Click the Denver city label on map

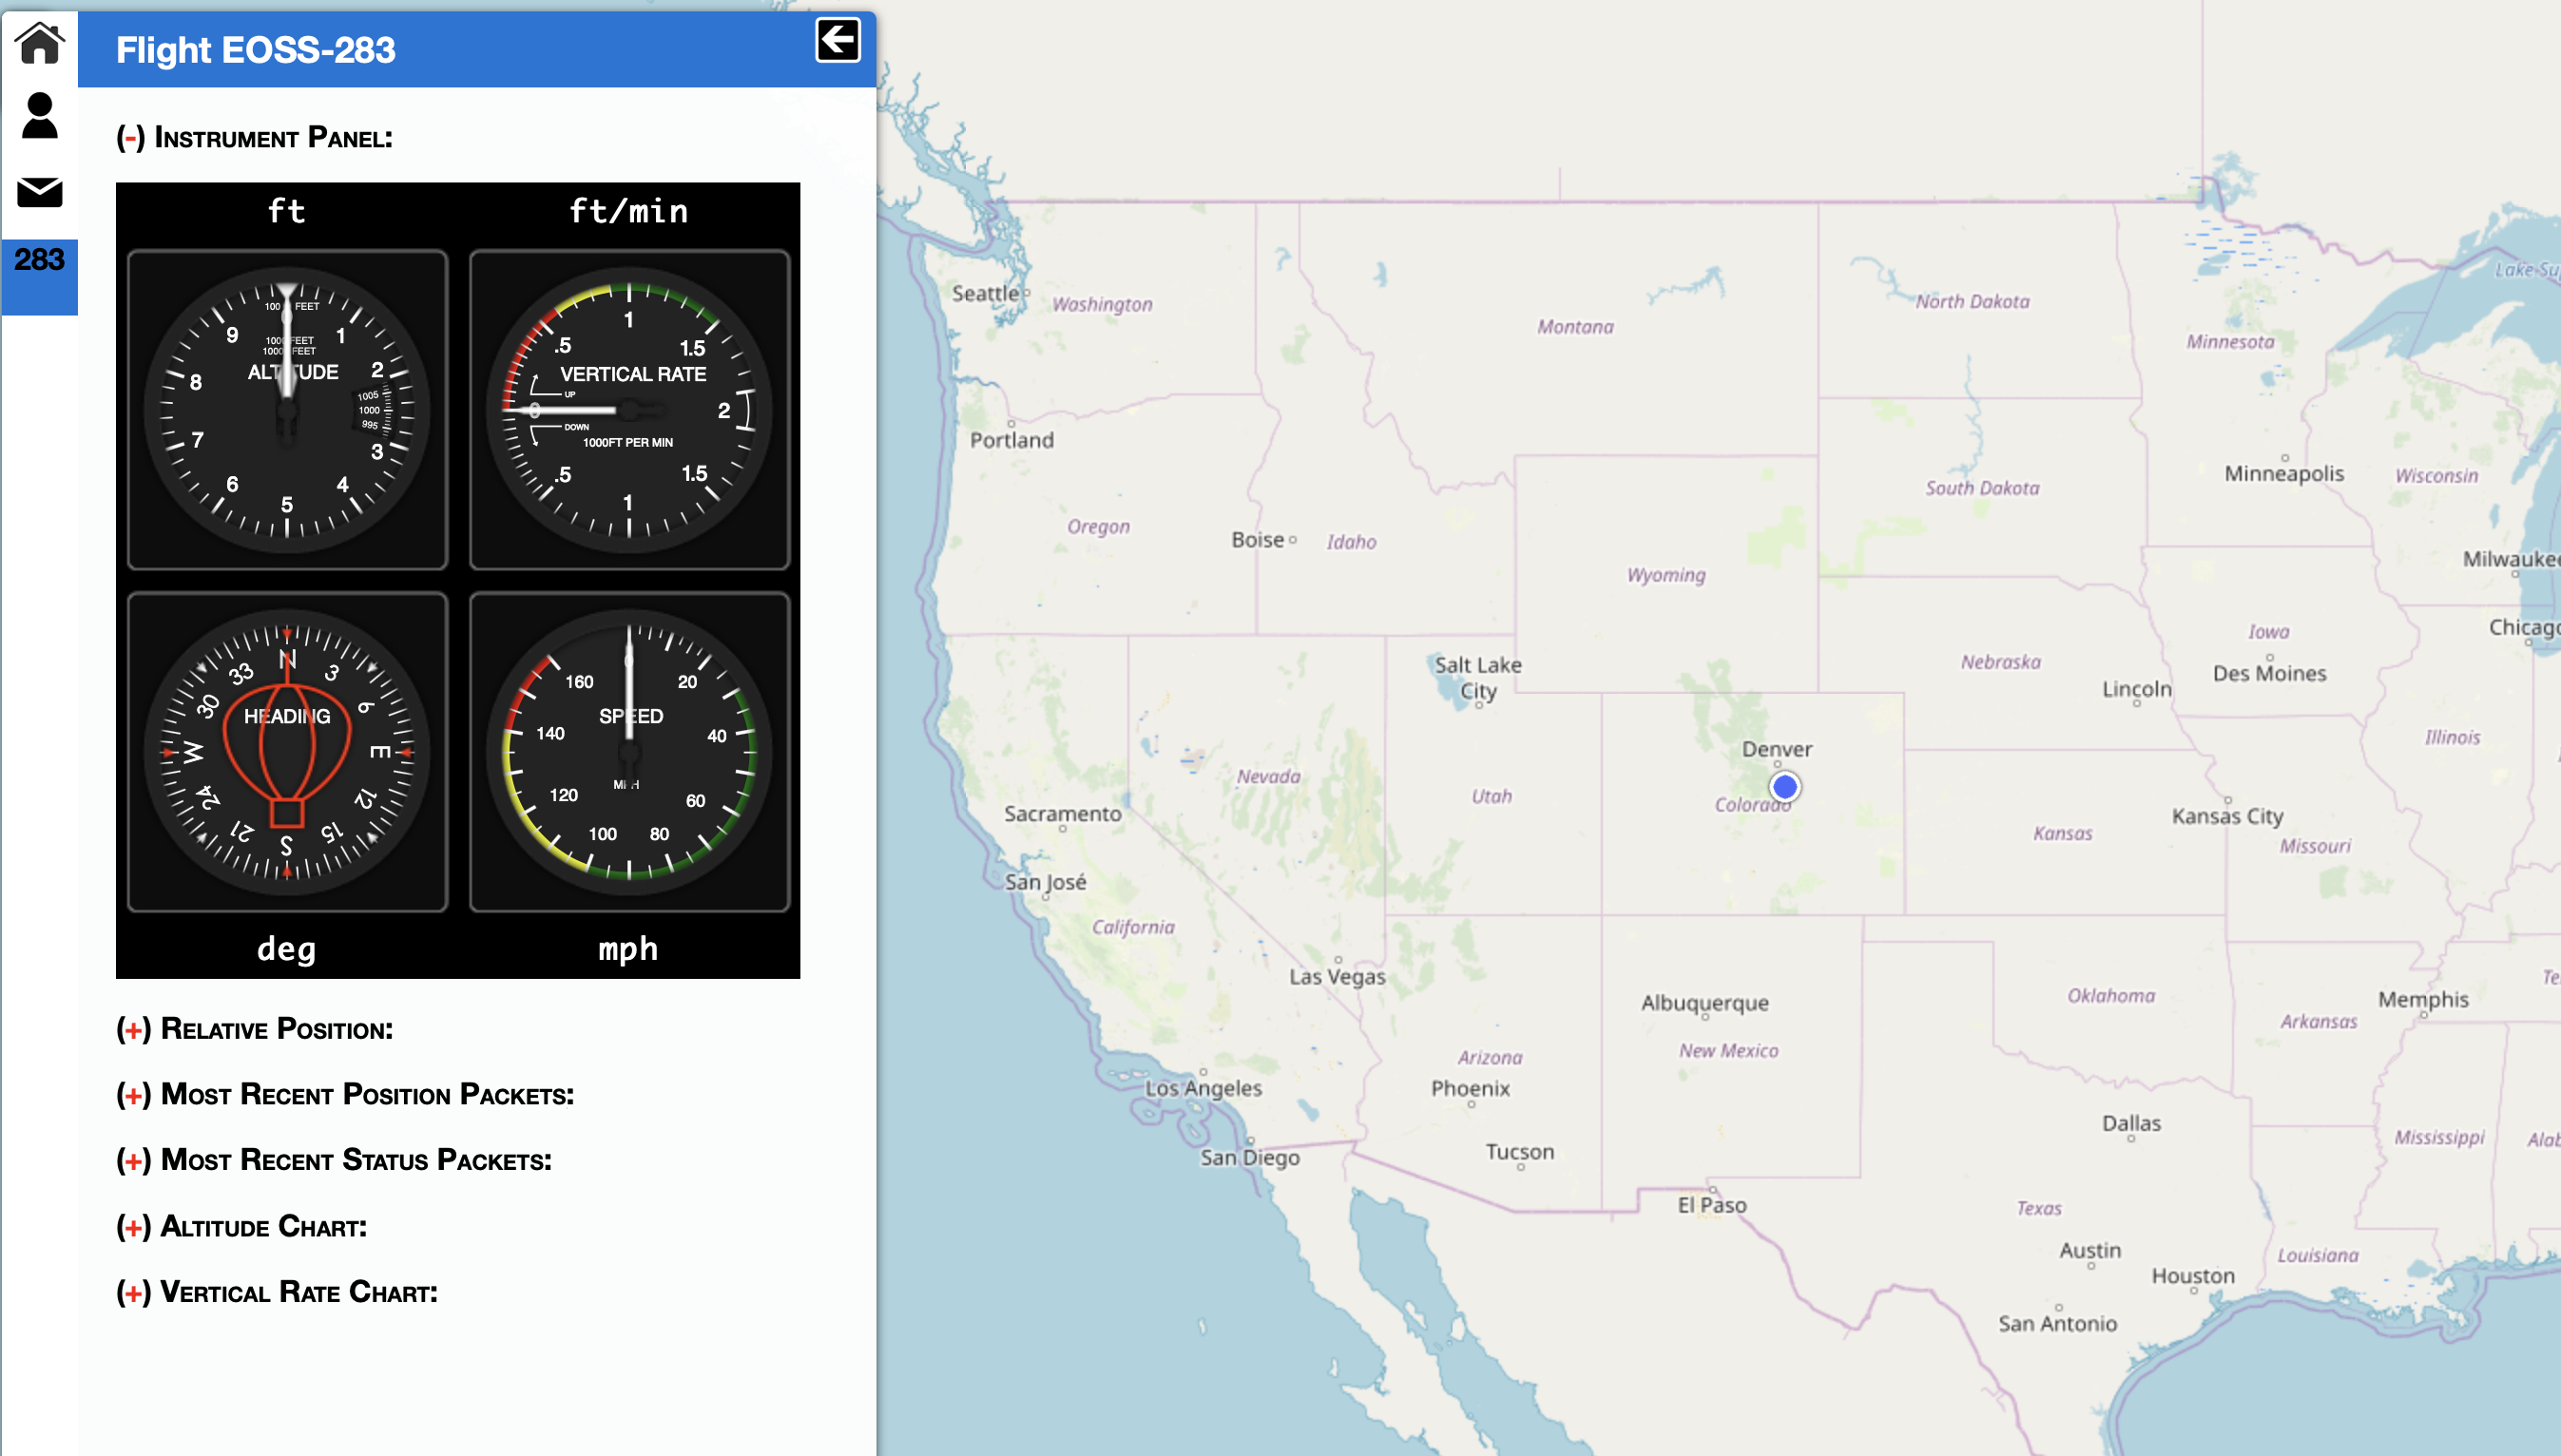1777,749
